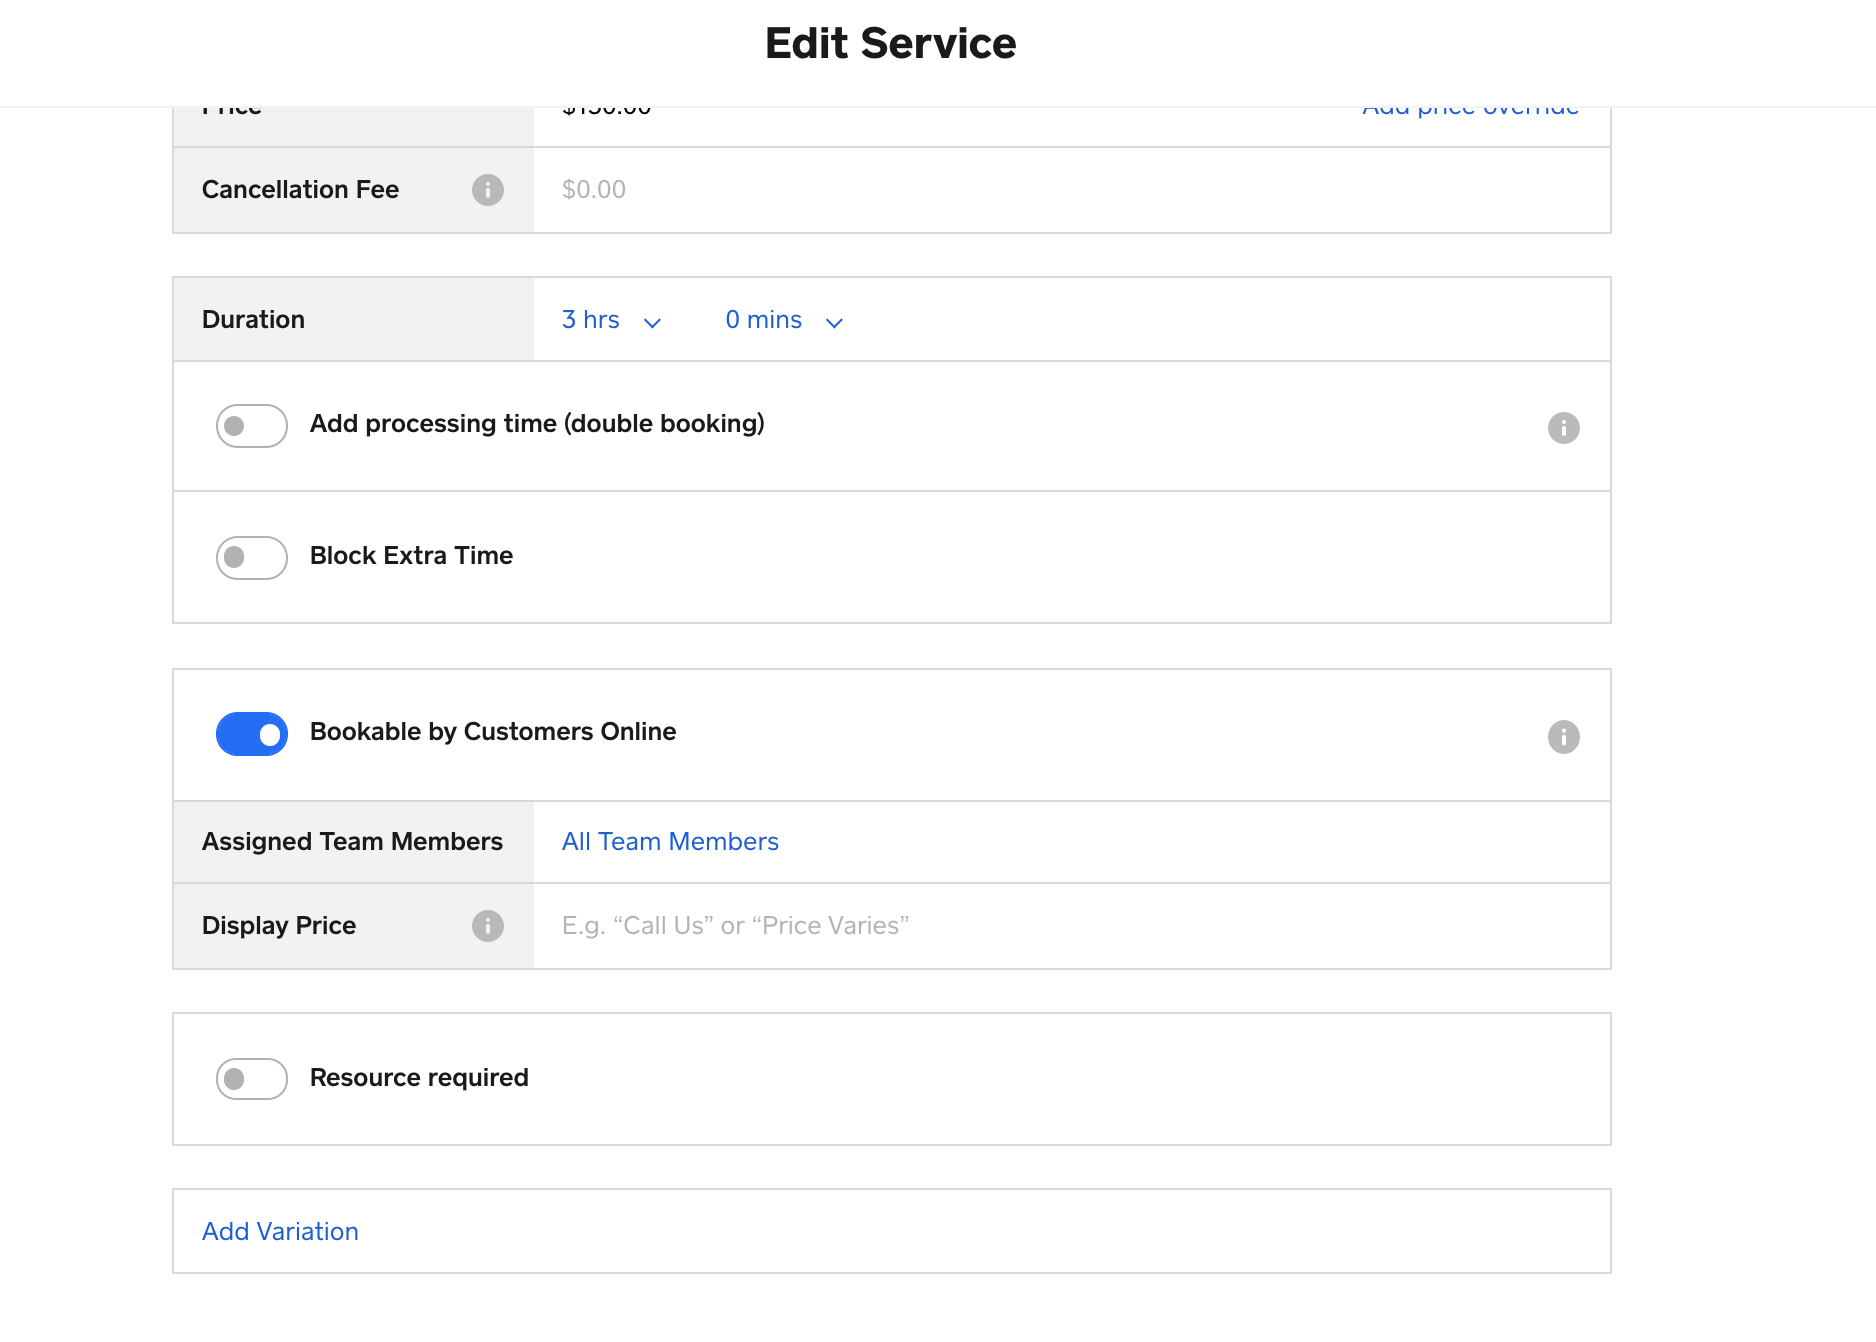
Task: Click the Edit Service page heading
Action: [x=890, y=44]
